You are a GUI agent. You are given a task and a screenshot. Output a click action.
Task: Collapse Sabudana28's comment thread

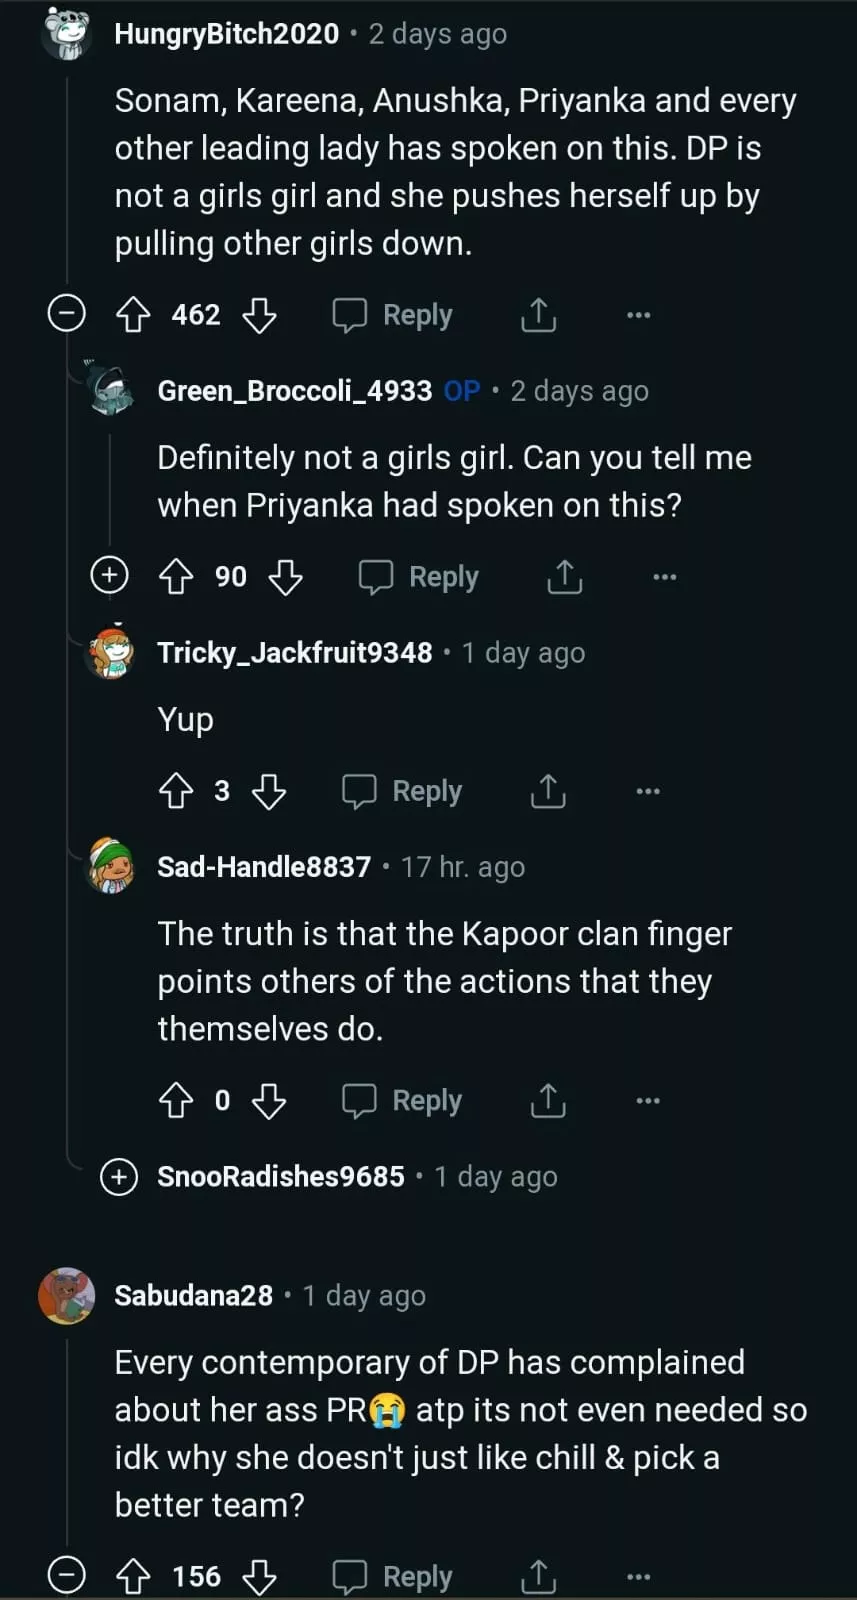point(67,1577)
